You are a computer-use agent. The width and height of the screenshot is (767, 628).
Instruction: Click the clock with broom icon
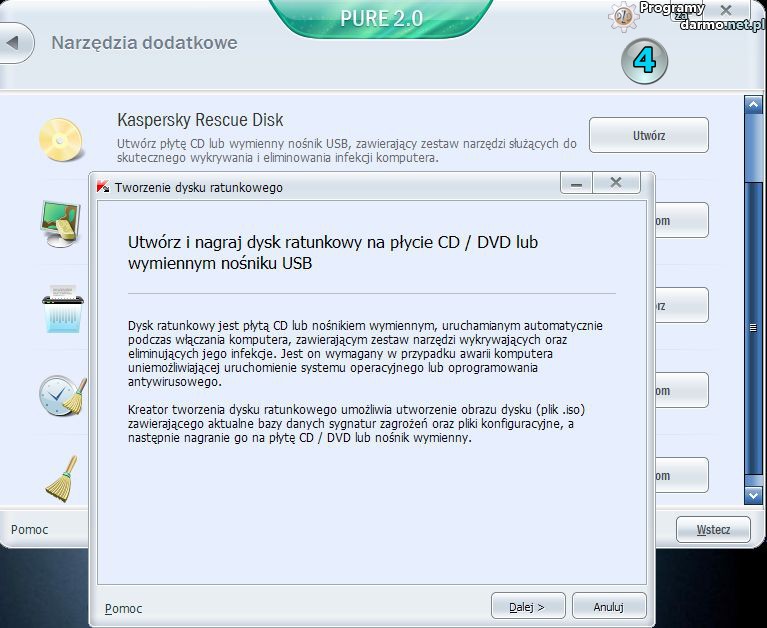(63, 395)
